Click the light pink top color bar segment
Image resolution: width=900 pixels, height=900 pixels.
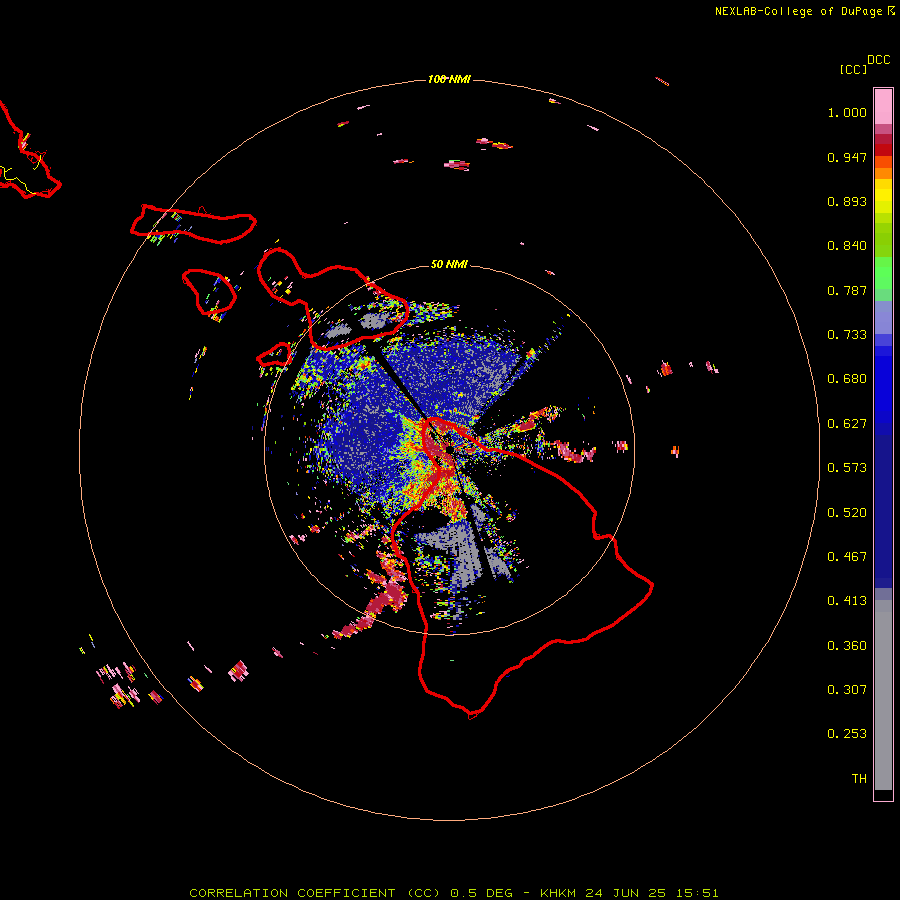[883, 106]
